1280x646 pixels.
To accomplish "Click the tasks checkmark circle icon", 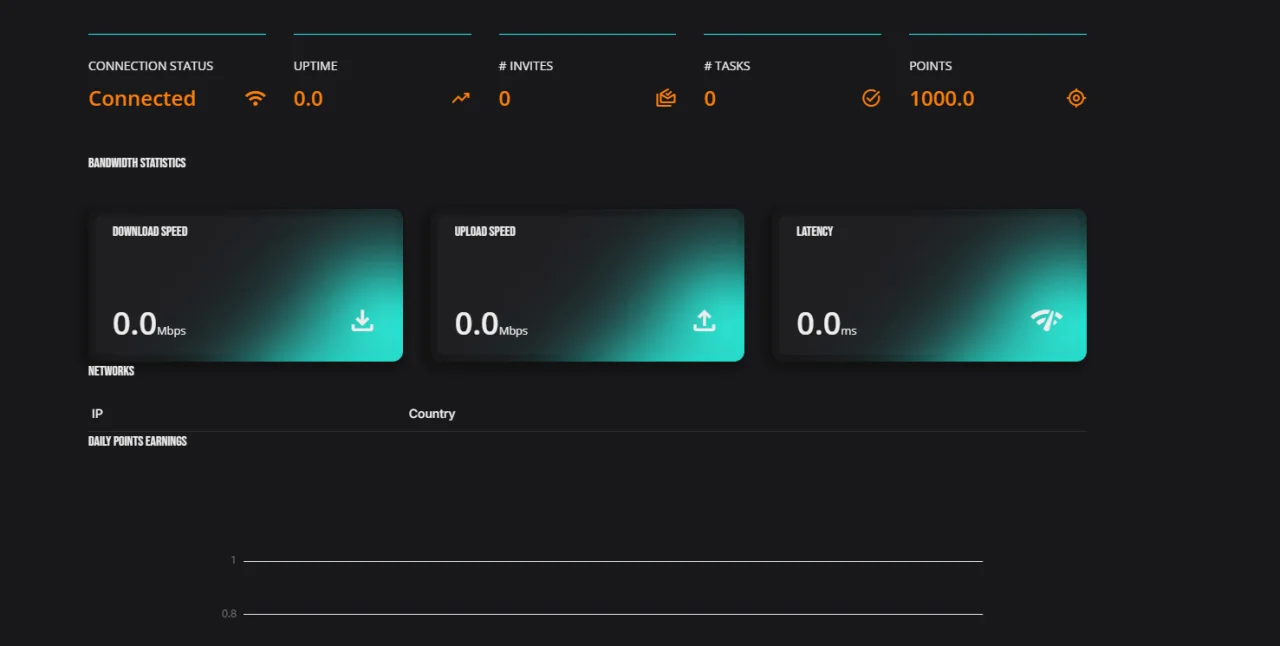I will tap(871, 98).
